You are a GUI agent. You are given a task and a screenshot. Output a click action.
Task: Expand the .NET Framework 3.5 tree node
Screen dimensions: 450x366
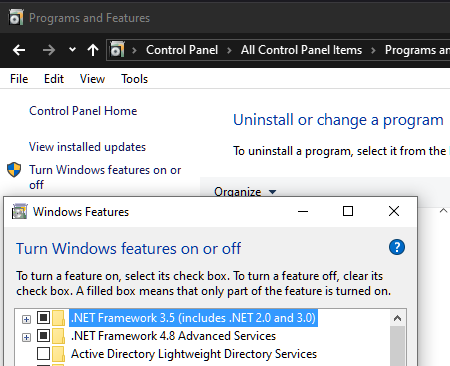pyautogui.click(x=26, y=319)
